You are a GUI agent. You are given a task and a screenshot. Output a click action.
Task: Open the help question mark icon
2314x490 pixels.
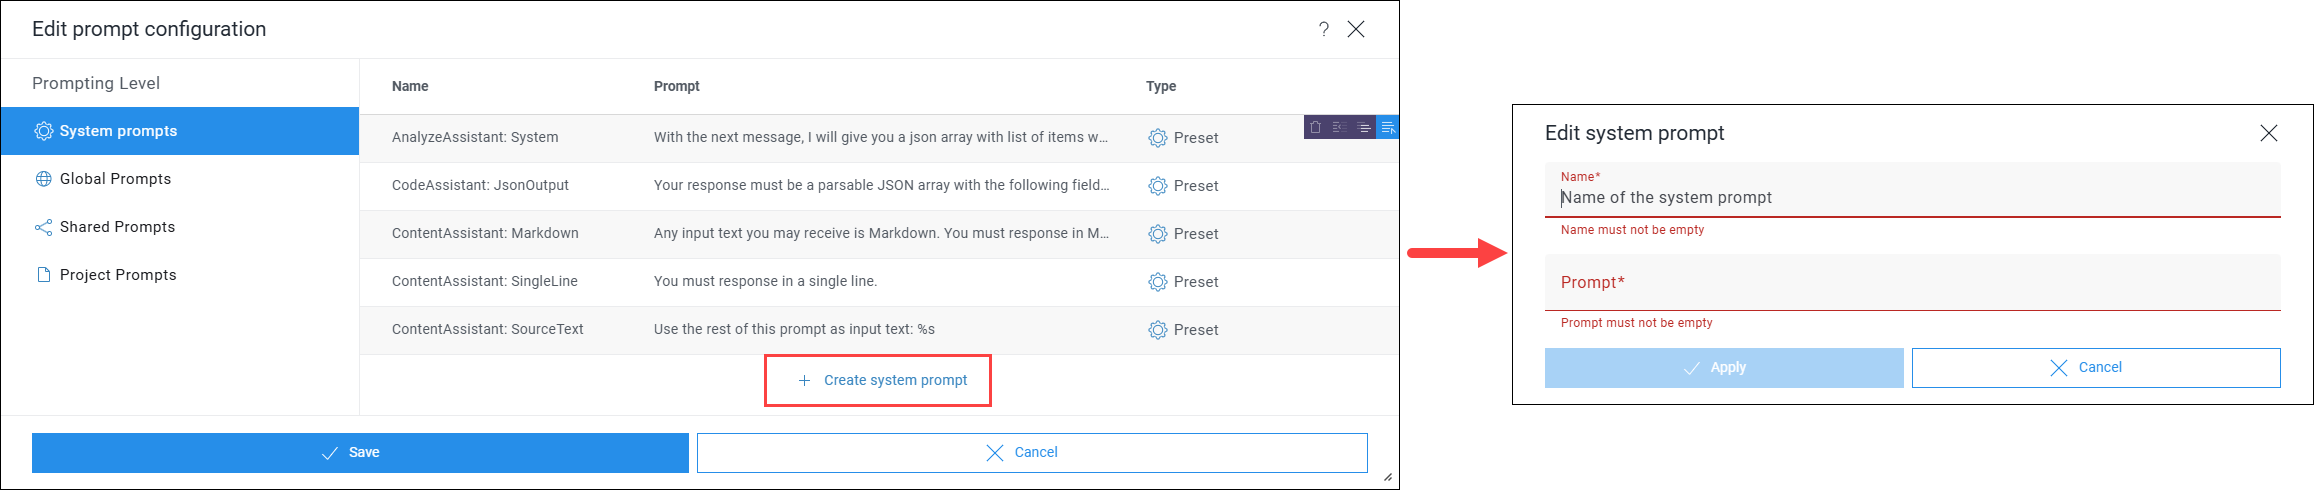pos(1324,29)
